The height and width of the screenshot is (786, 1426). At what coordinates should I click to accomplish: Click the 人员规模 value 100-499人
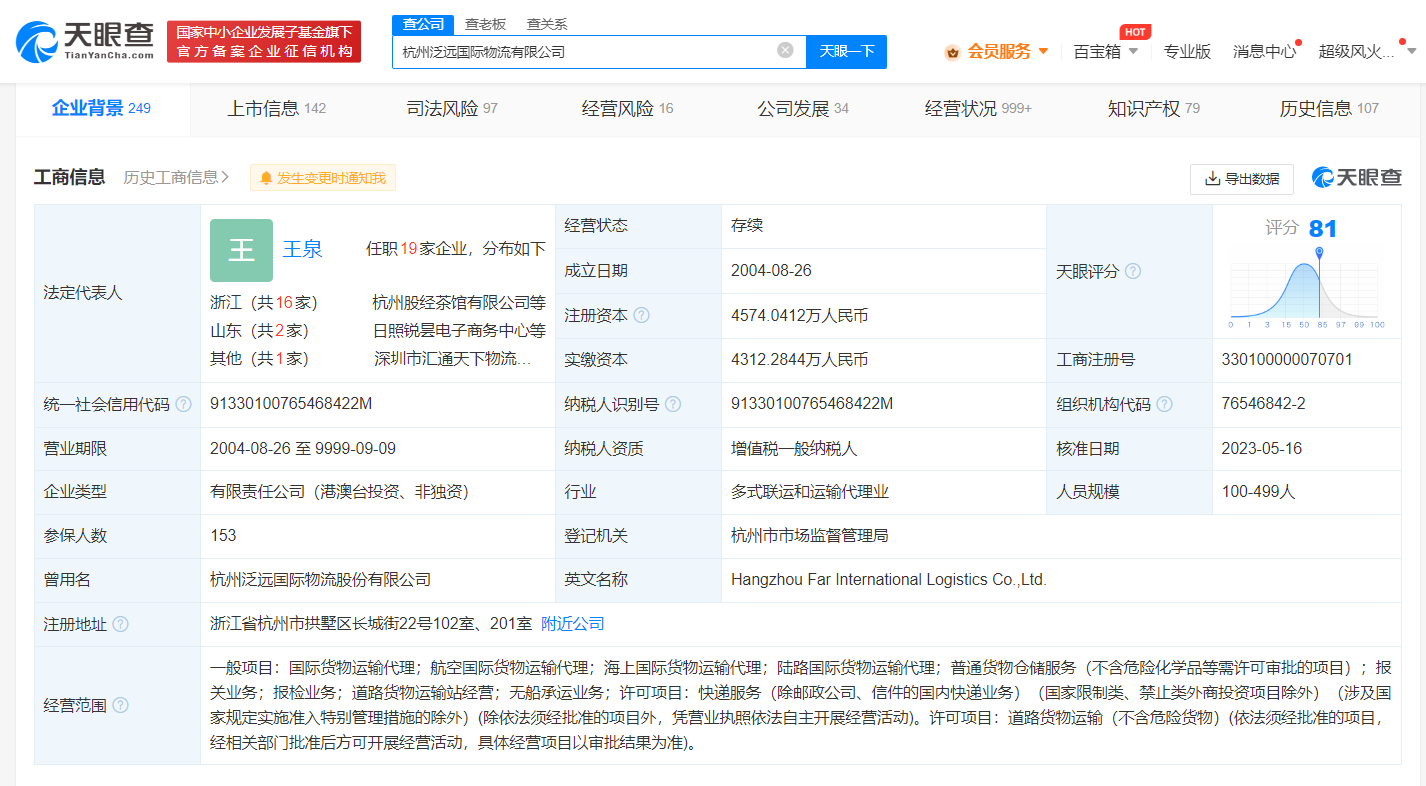1258,492
